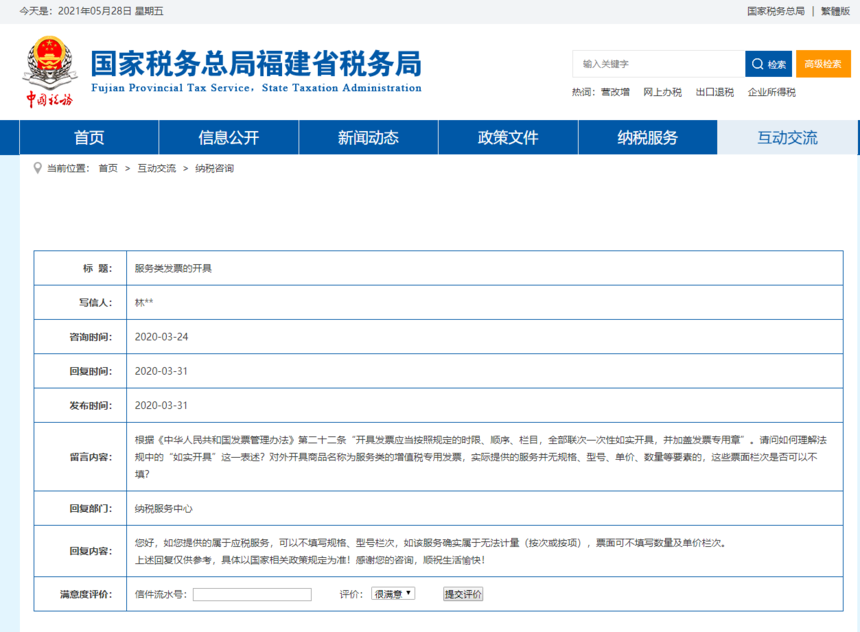Image resolution: width=860 pixels, height=632 pixels.
Task: Select 政策文件 in the navigation bar
Action: tap(508, 138)
